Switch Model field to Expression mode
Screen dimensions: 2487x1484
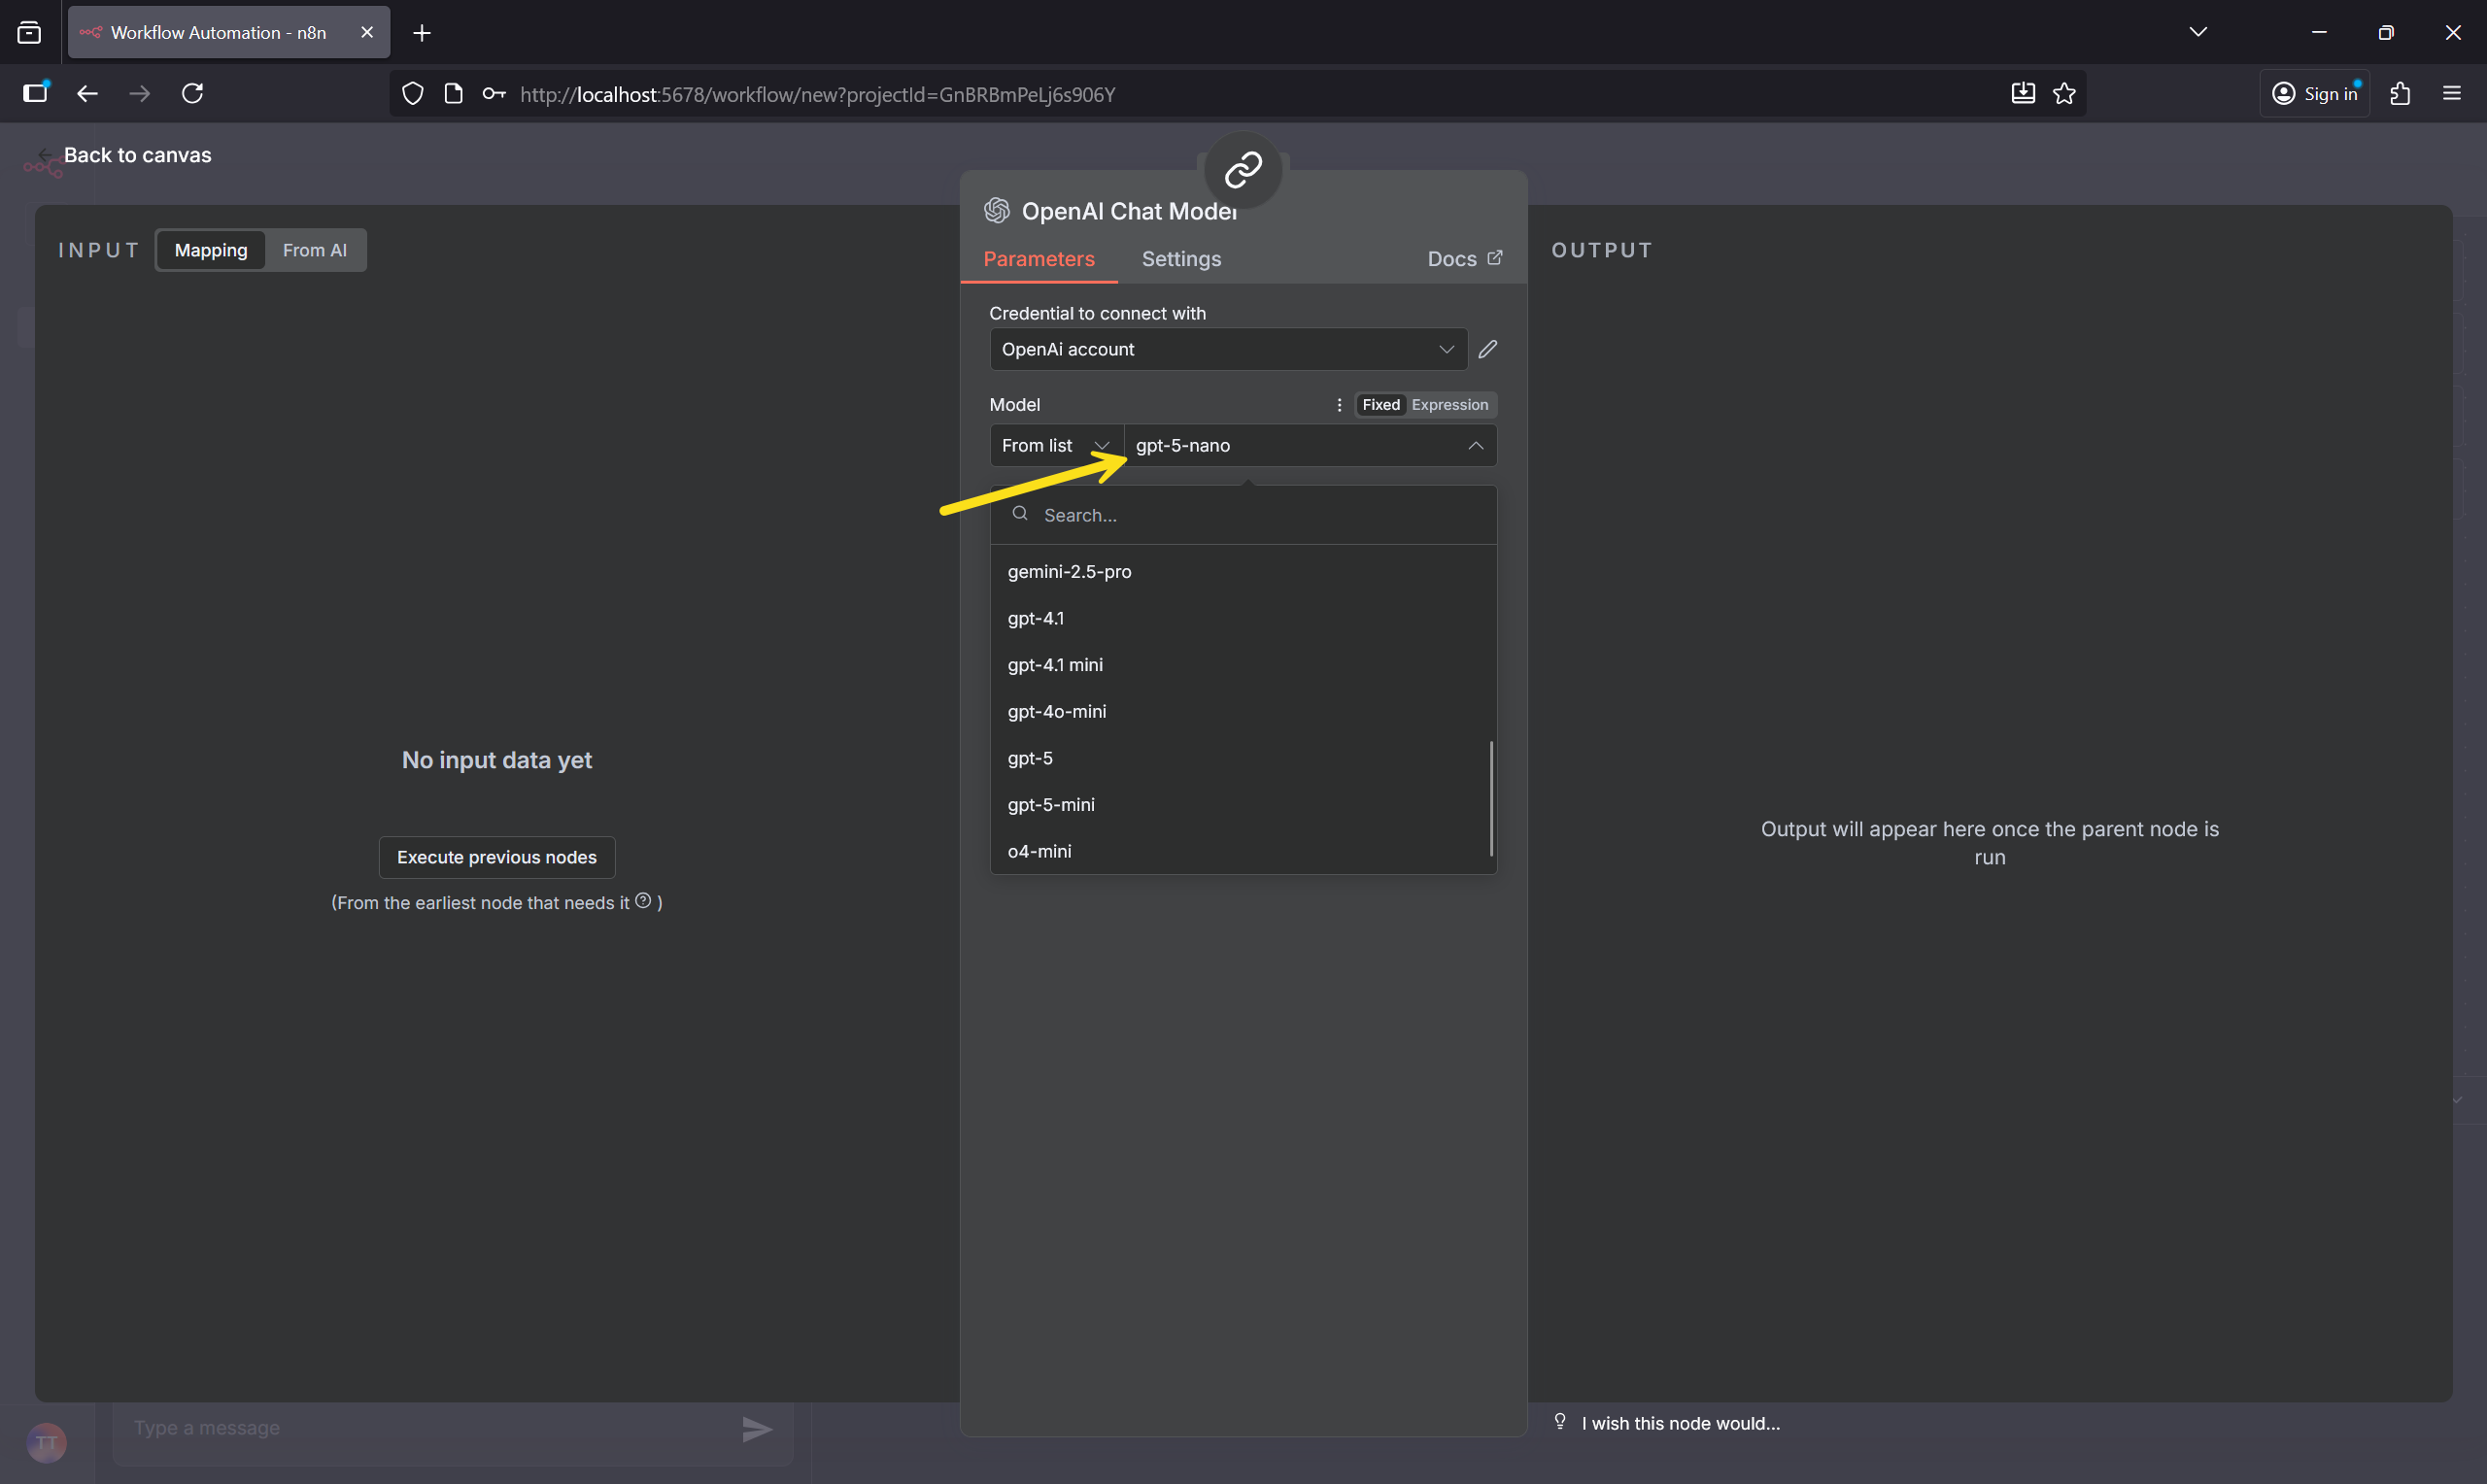[x=1450, y=404]
